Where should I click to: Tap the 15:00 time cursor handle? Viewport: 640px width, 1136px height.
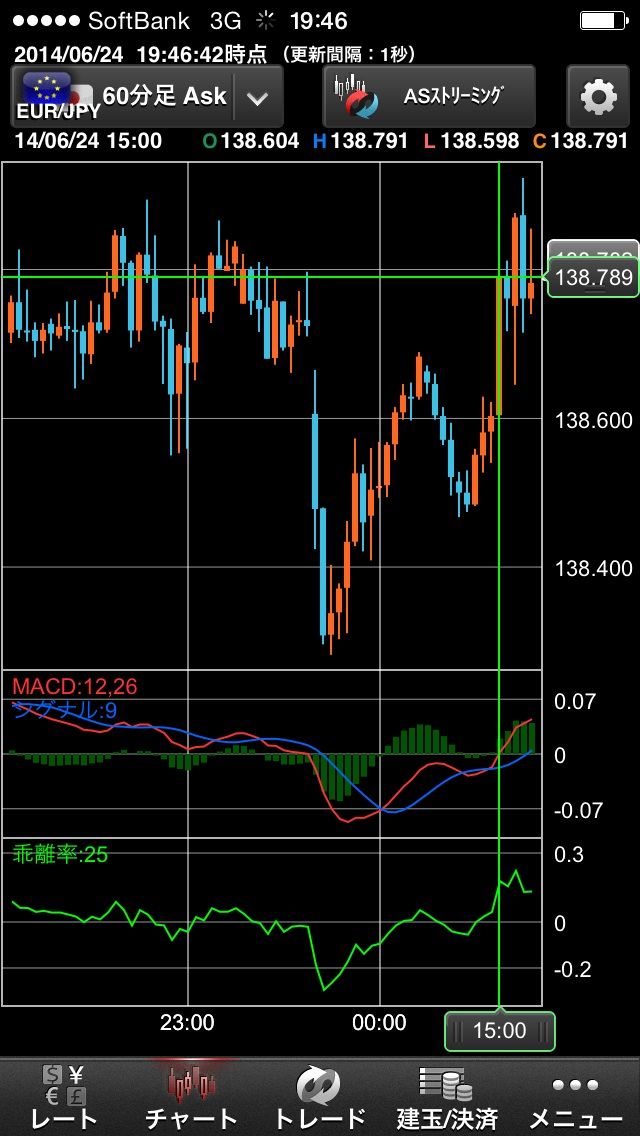(499, 1031)
